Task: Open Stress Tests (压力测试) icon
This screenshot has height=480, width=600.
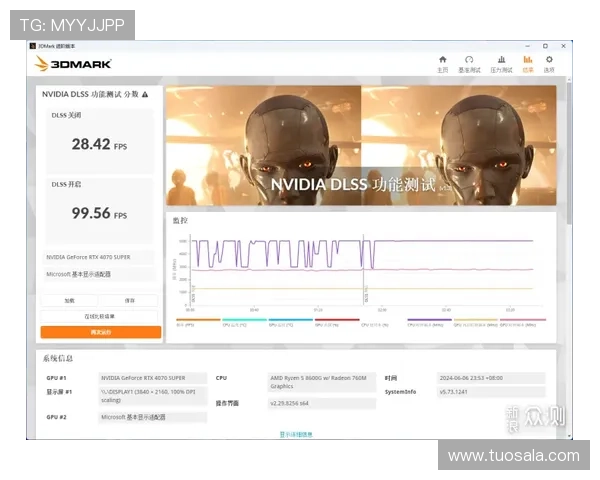Action: [500, 63]
